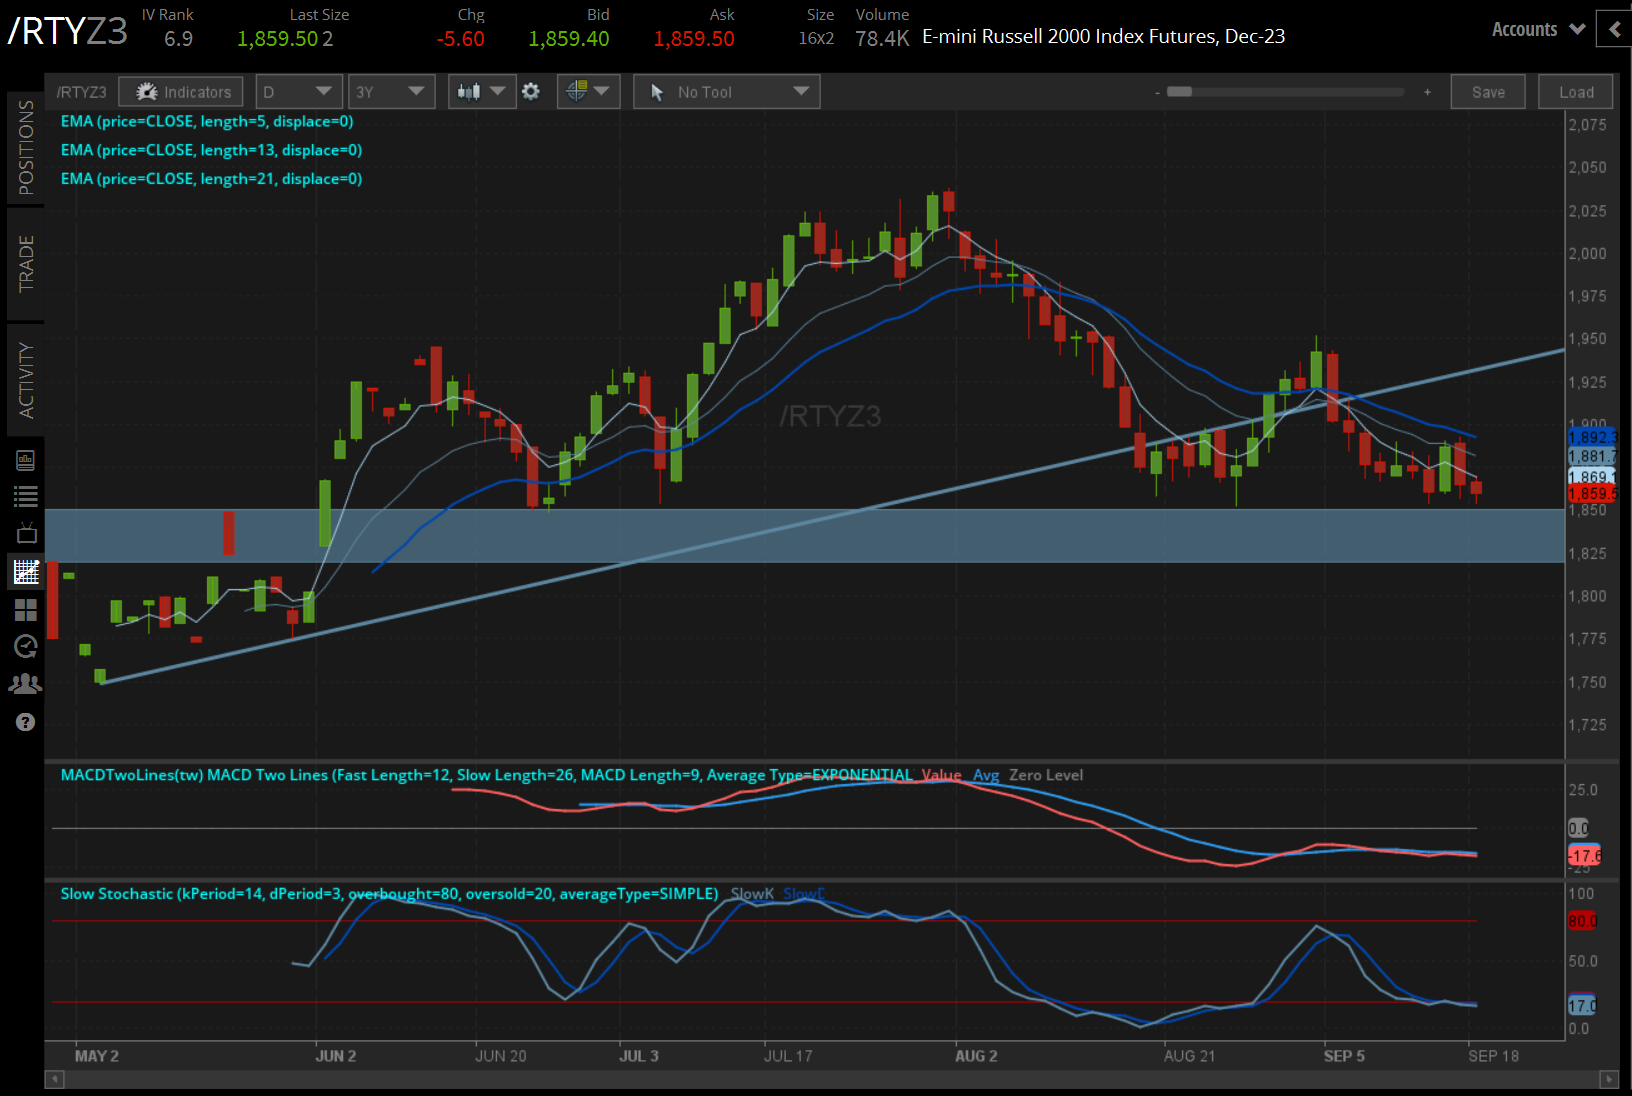Open the 3Y range dropdown
The height and width of the screenshot is (1096, 1632).
391,91
